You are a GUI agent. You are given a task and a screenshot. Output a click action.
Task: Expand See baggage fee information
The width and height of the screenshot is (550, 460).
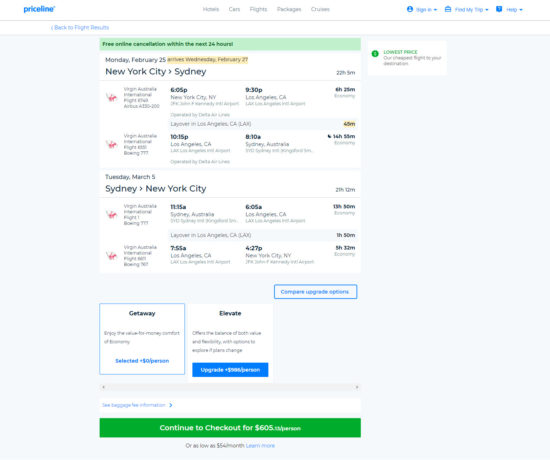[x=137, y=405]
